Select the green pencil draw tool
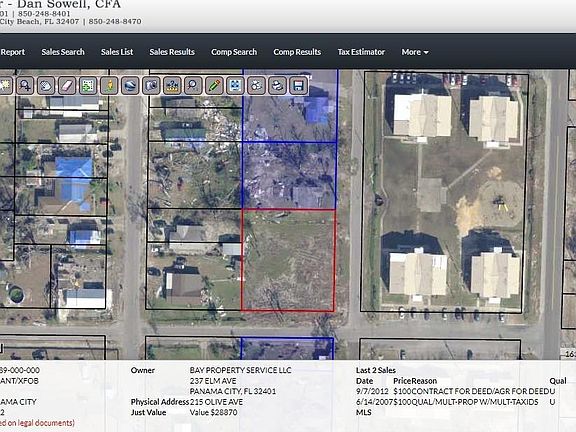This screenshot has width=576, height=432. click(214, 86)
